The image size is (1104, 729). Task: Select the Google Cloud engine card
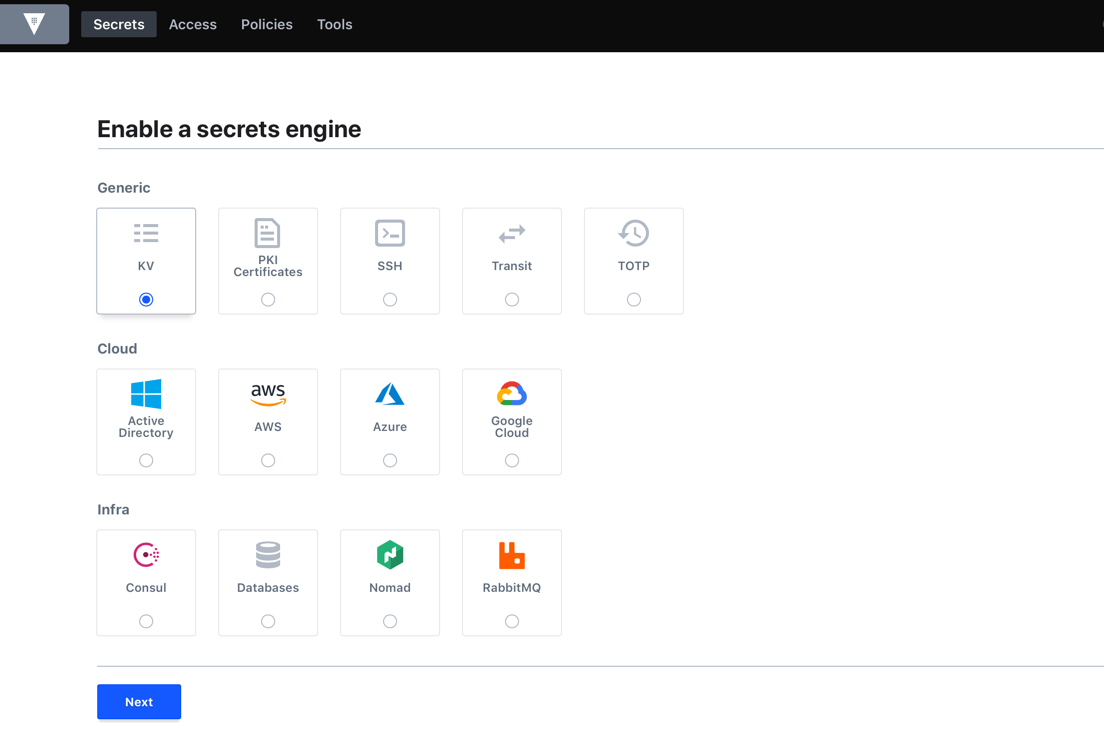pyautogui.click(x=512, y=420)
